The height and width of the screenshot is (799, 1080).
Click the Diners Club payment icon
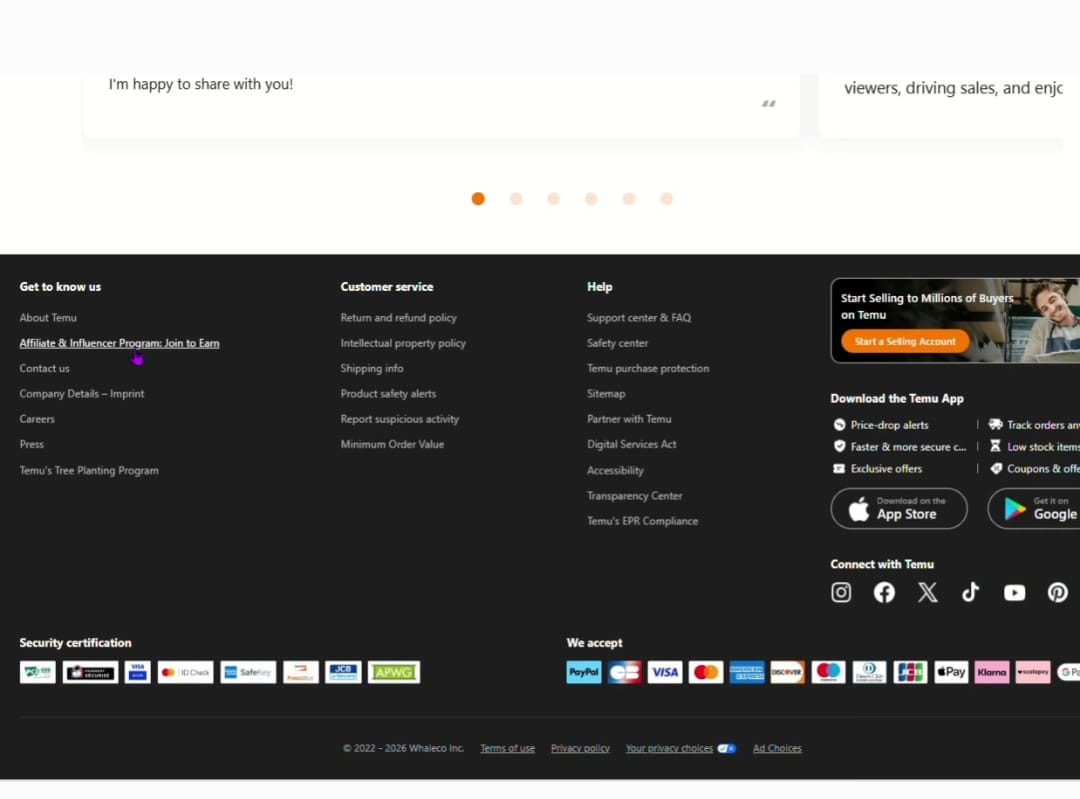click(869, 672)
